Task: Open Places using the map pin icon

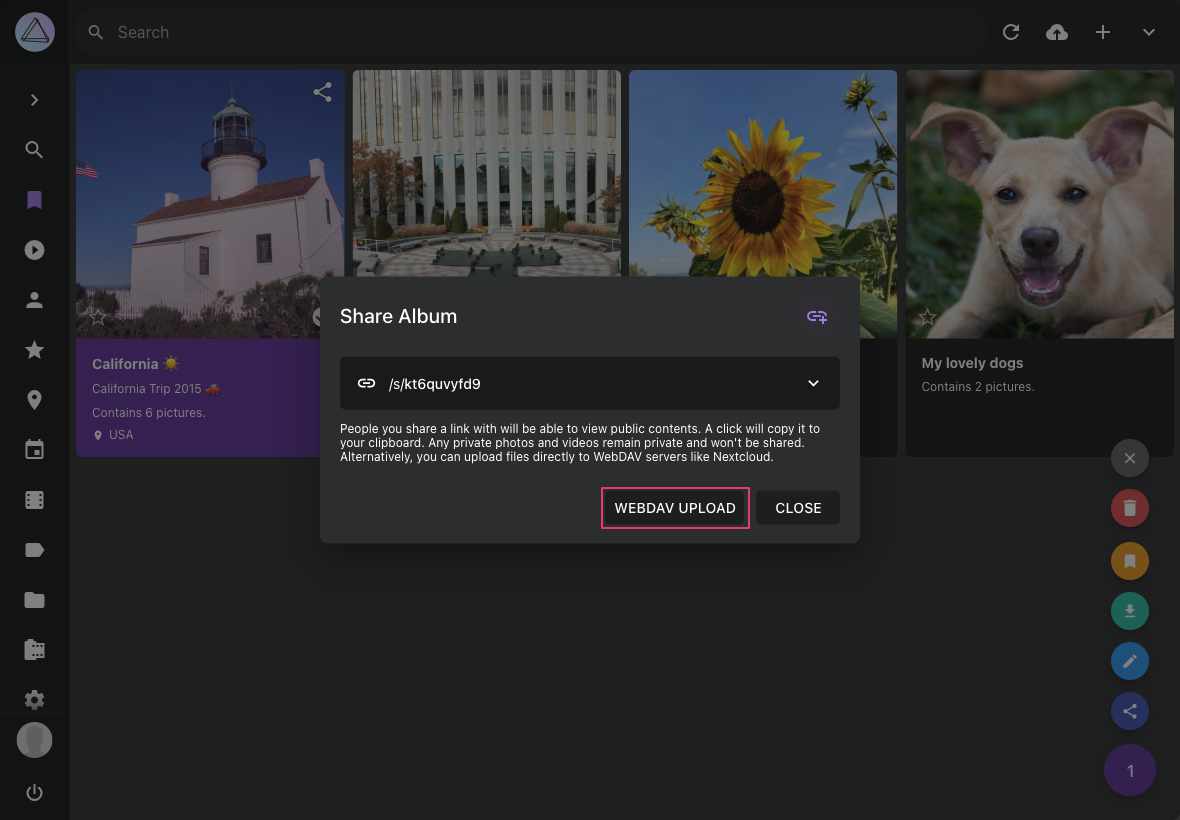Action: 34,399
